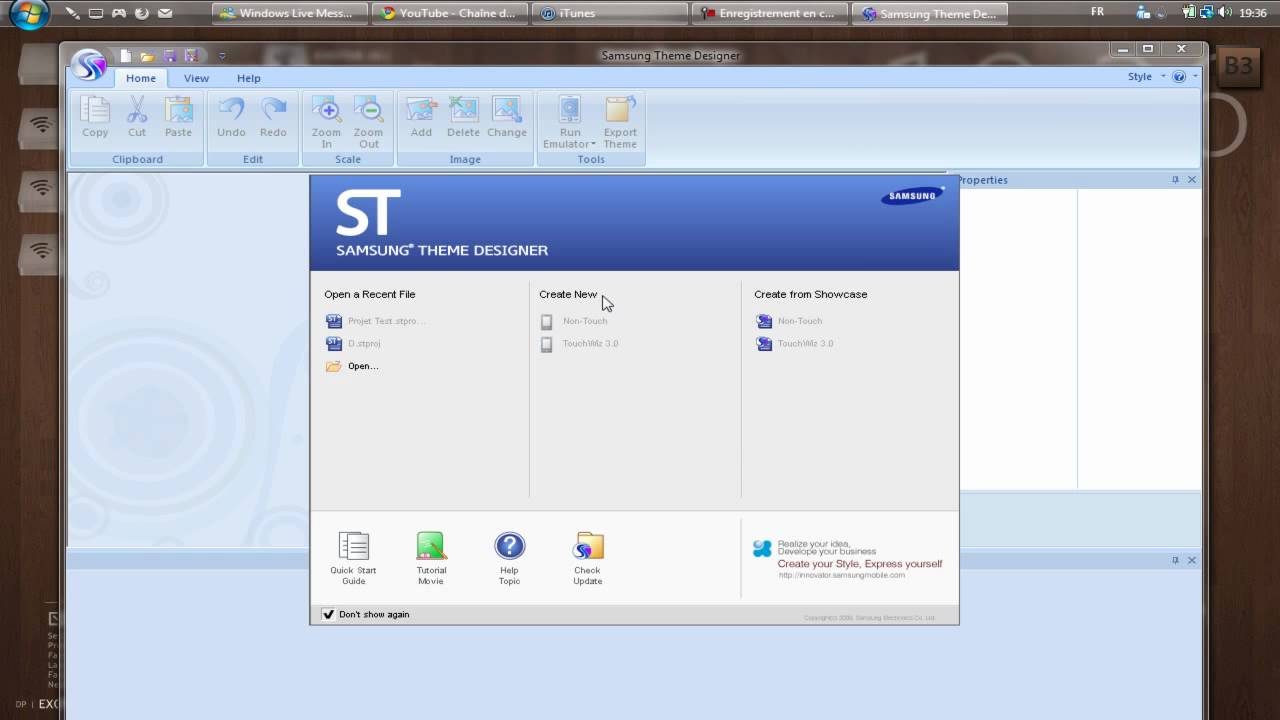Switch to Windows Live Messenger taskbar button
Image resolution: width=1280 pixels, height=720 pixels.
291,14
